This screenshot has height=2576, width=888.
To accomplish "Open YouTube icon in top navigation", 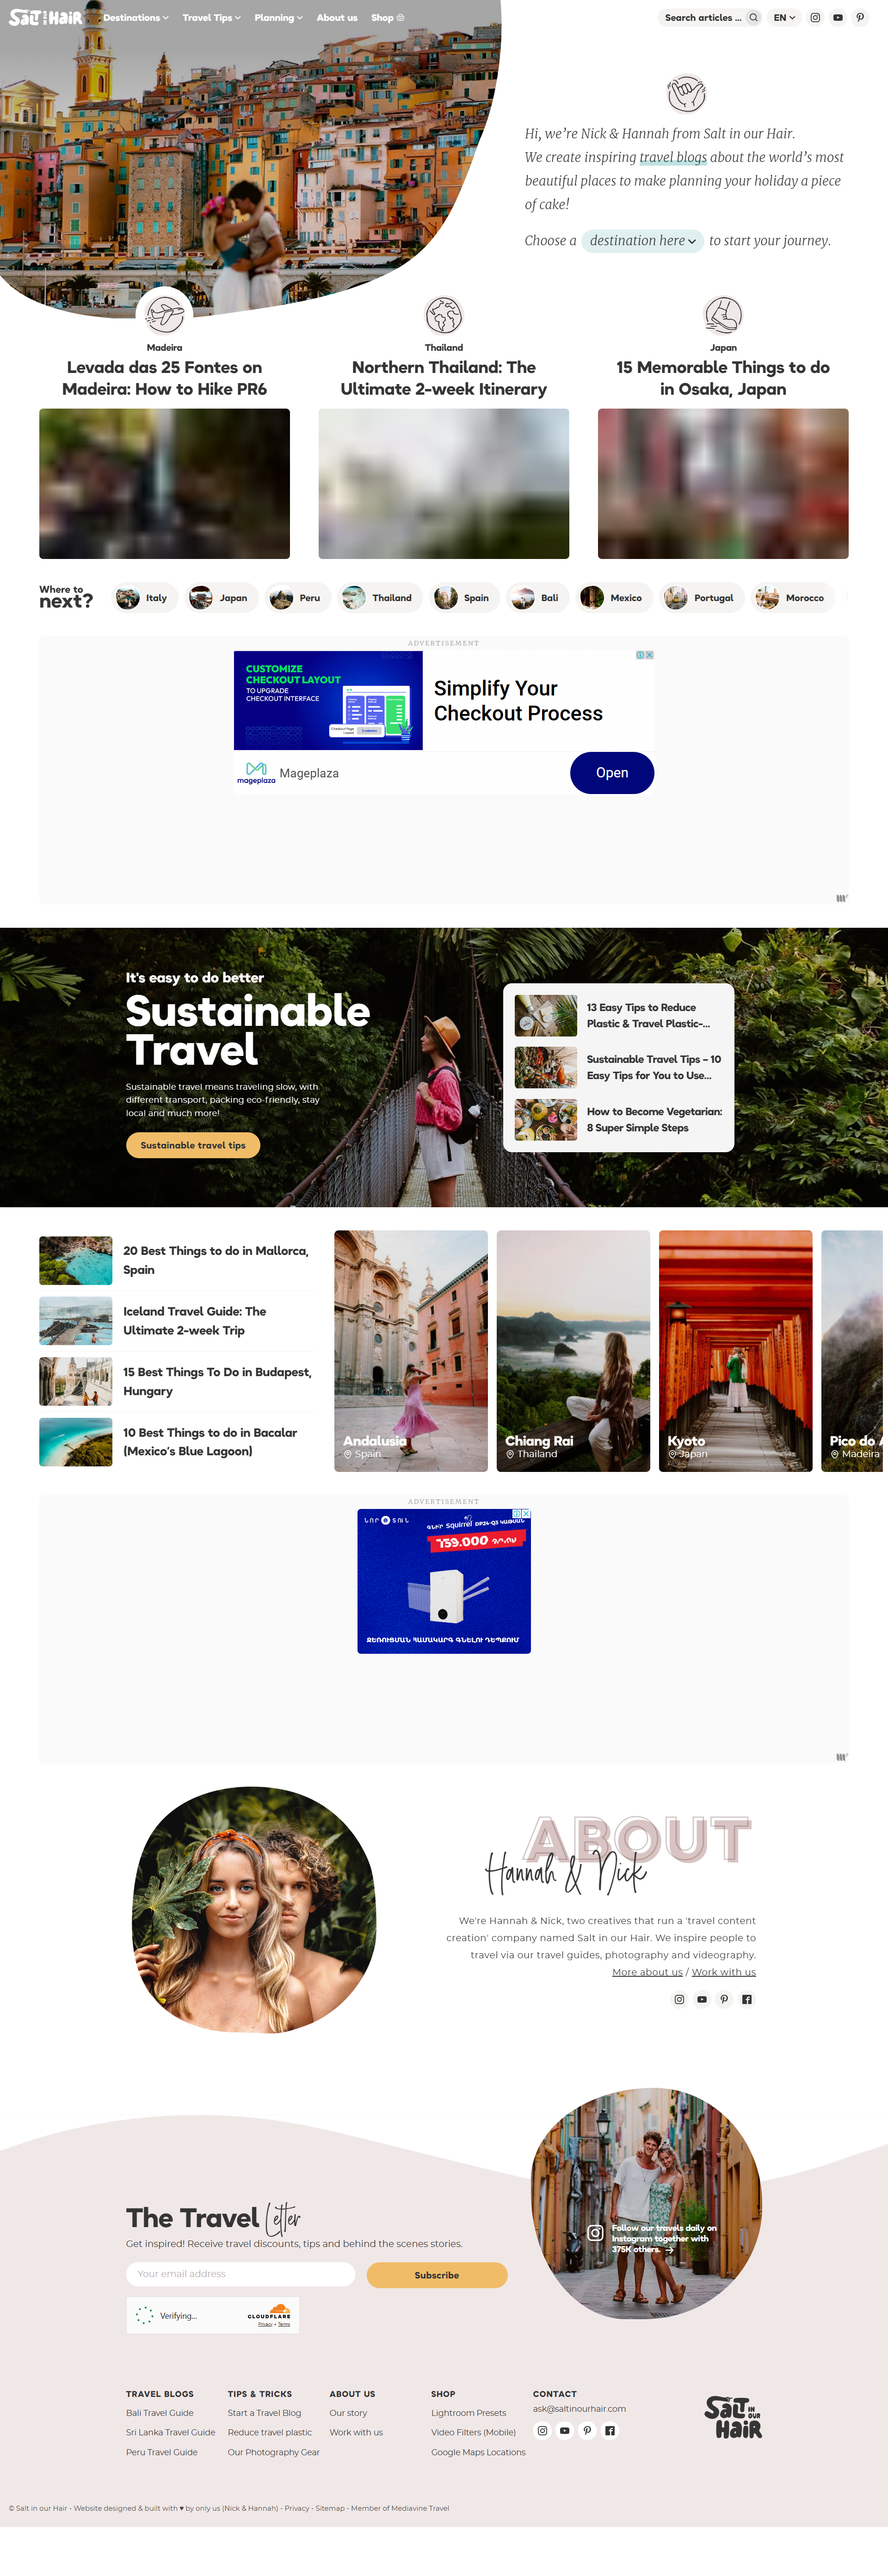I will 838,17.
